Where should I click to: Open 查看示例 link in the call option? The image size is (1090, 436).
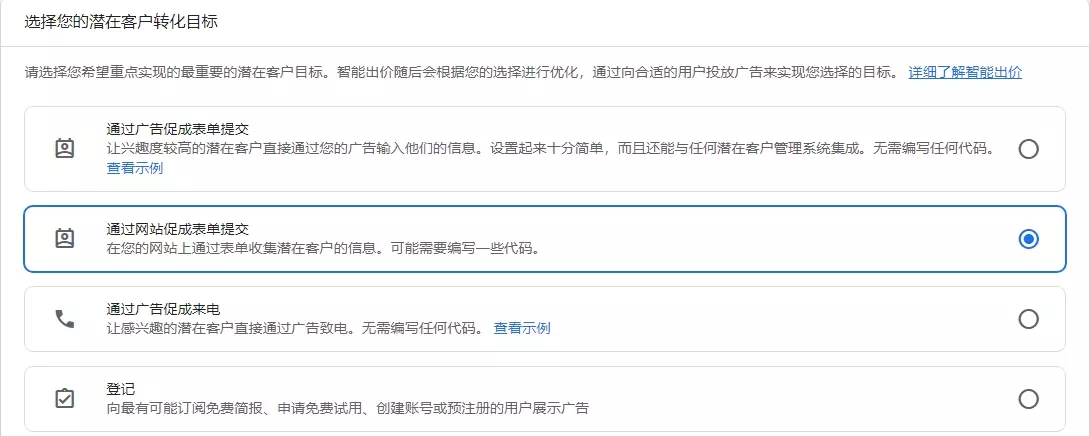pos(522,328)
